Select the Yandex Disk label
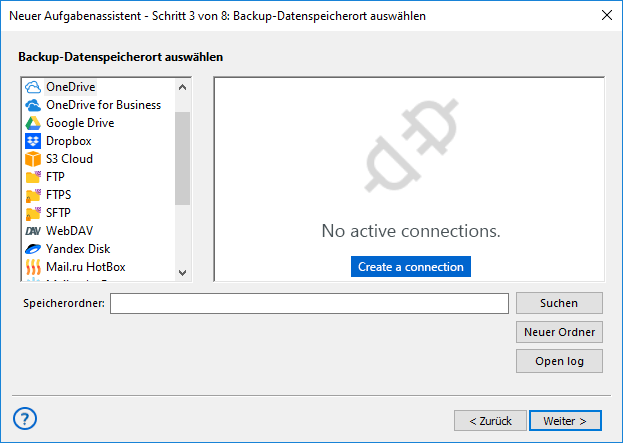The image size is (623, 443). pyautogui.click(x=78, y=249)
